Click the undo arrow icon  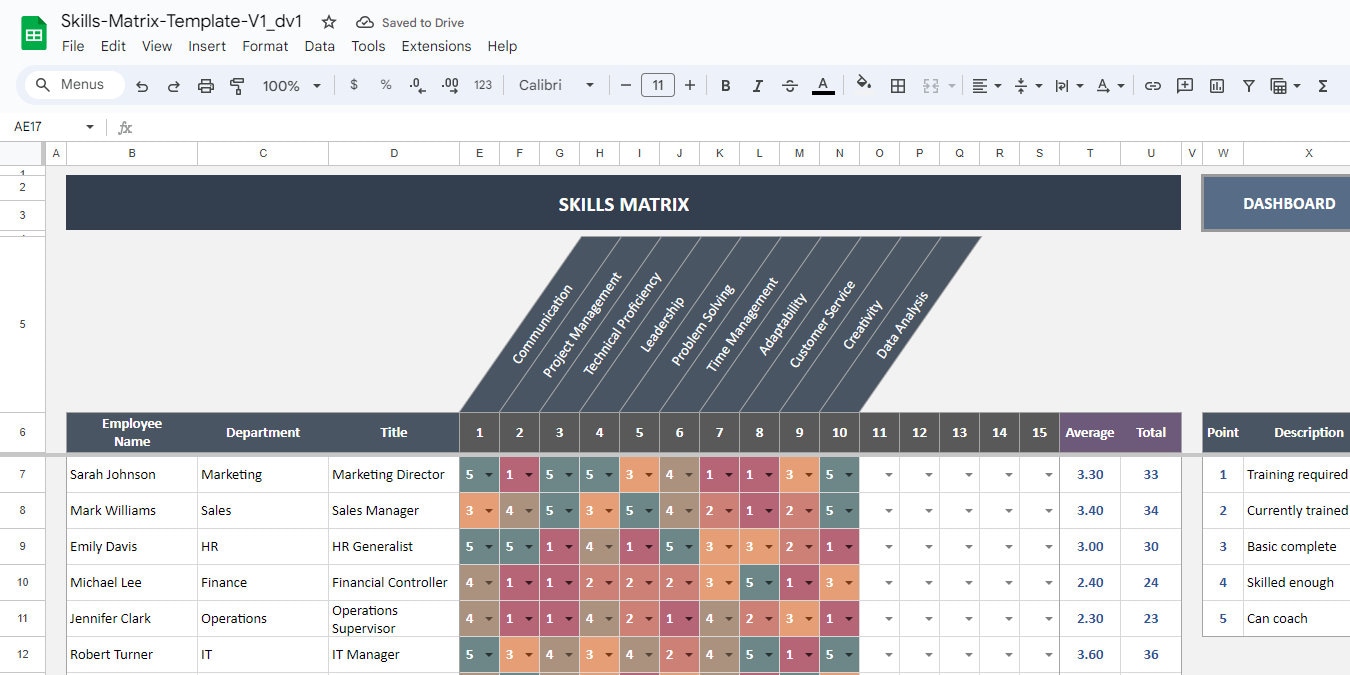(142, 86)
